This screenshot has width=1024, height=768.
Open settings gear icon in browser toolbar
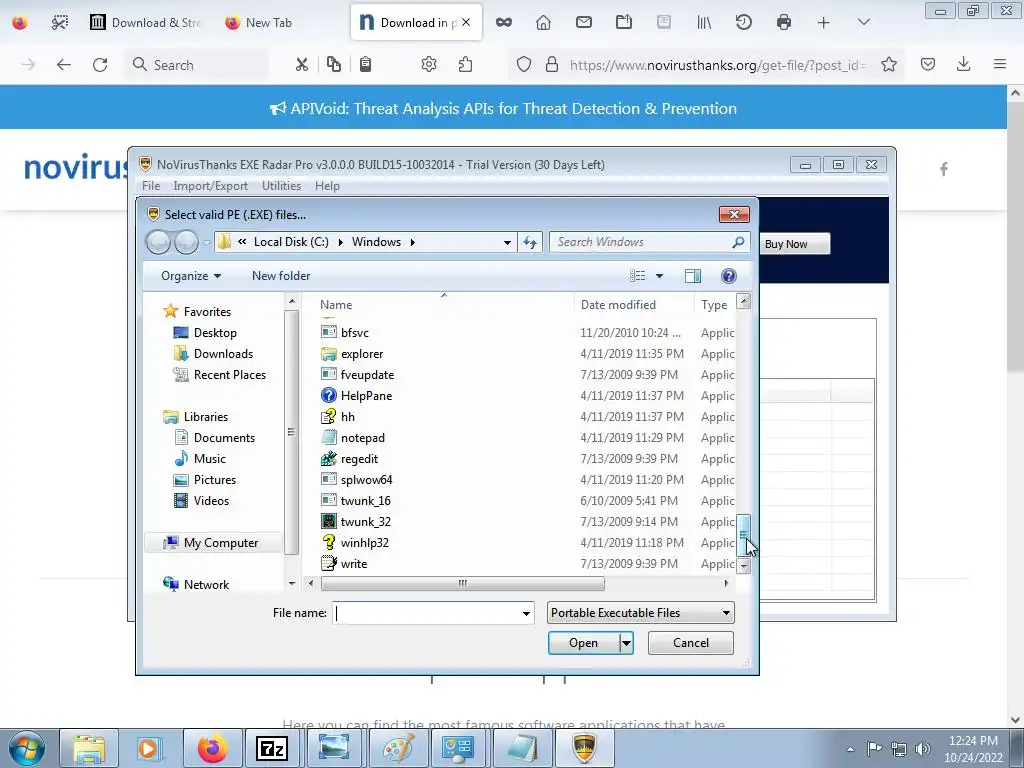coord(428,65)
